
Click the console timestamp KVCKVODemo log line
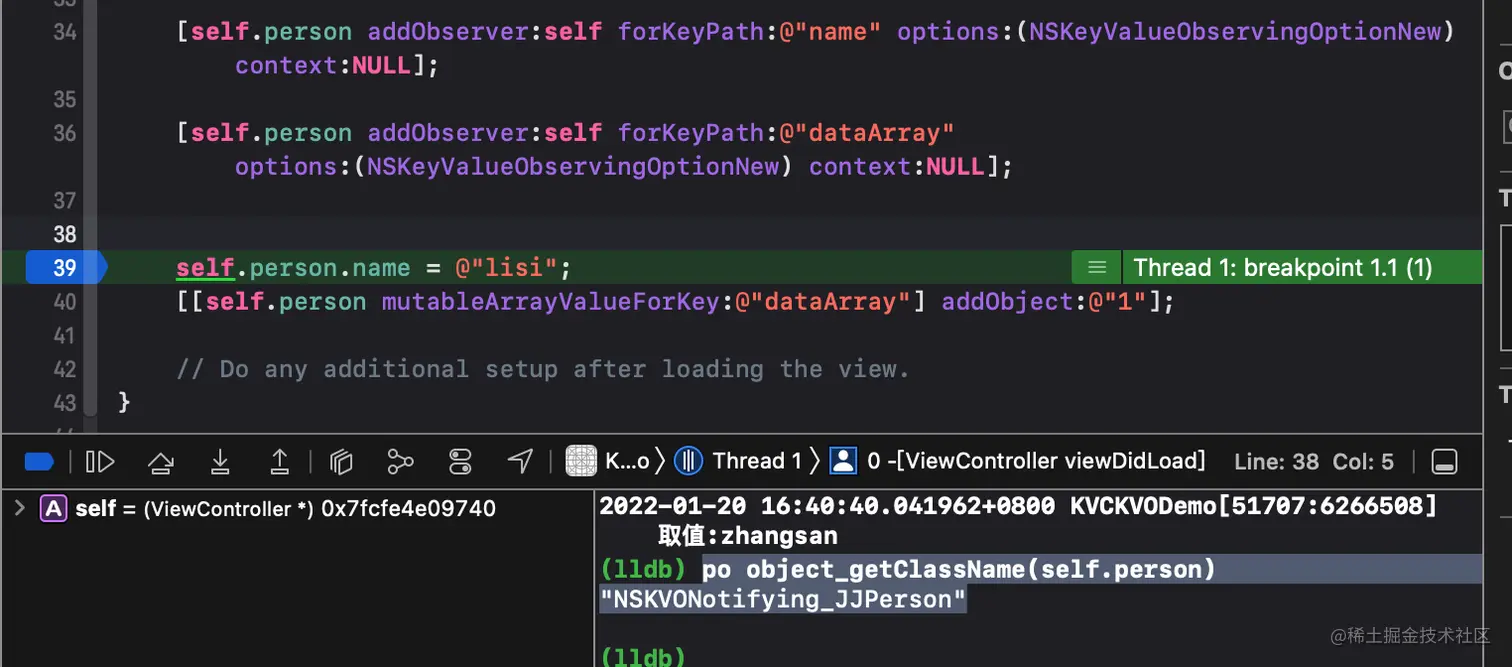tap(1018, 506)
